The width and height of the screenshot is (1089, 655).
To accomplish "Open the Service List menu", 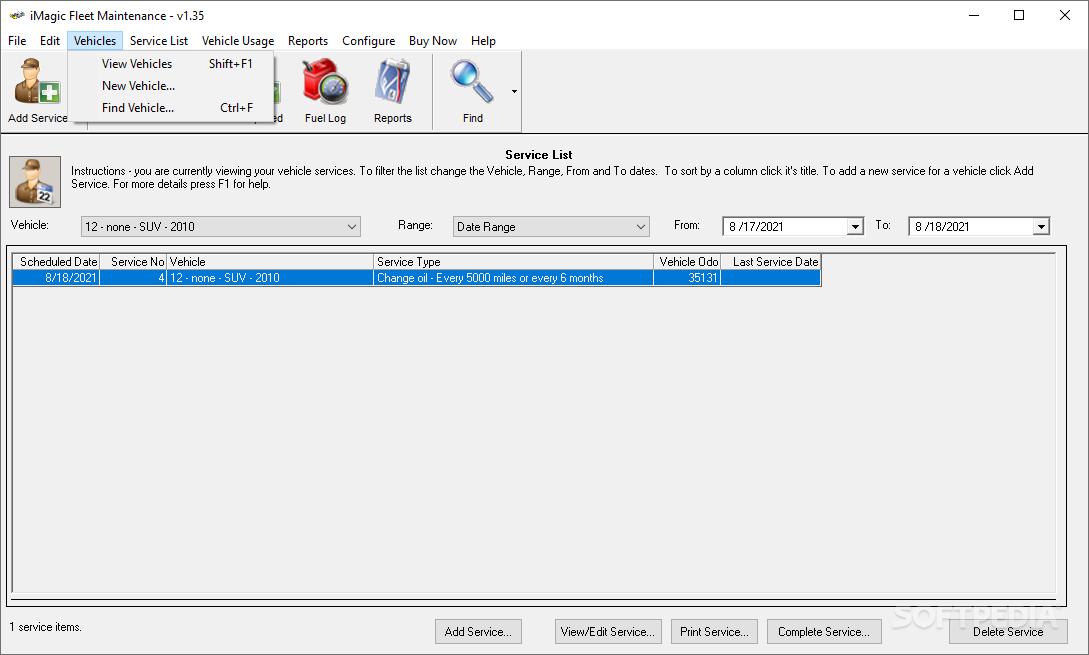I will (x=158, y=41).
